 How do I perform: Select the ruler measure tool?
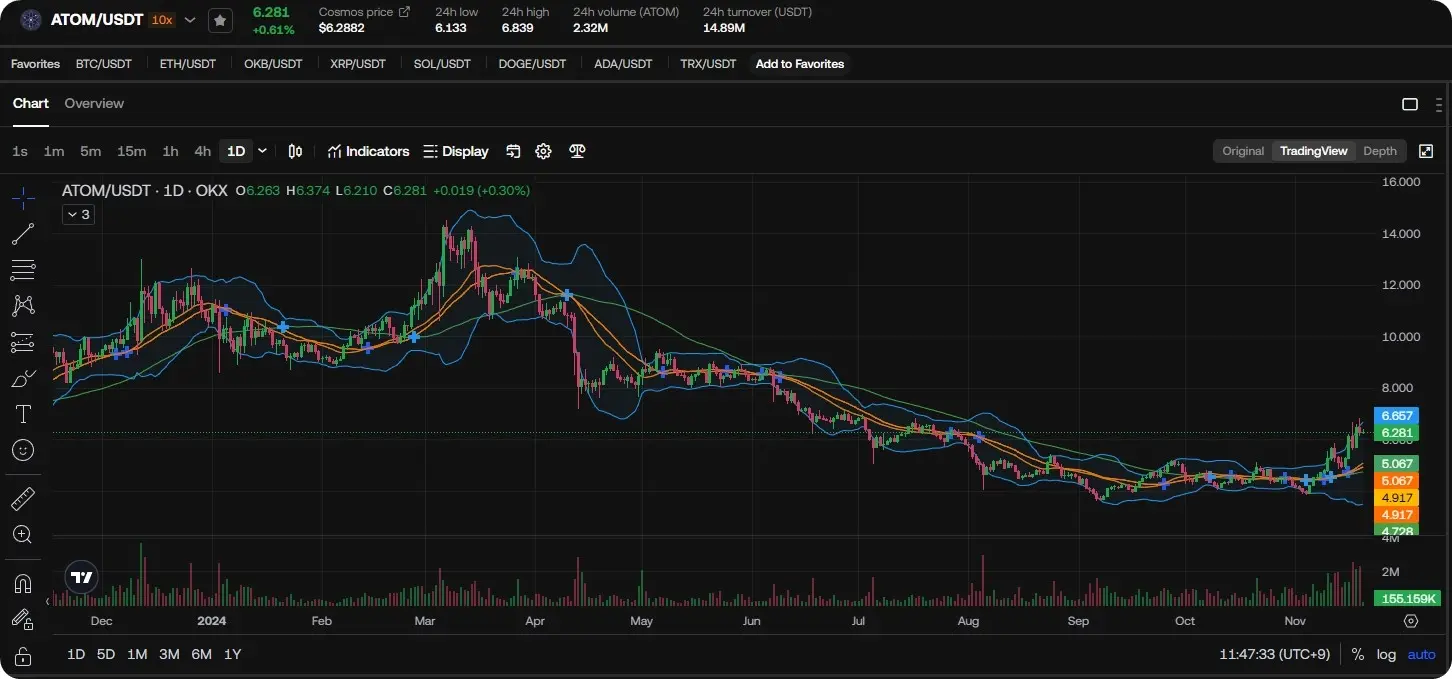pyautogui.click(x=23, y=498)
